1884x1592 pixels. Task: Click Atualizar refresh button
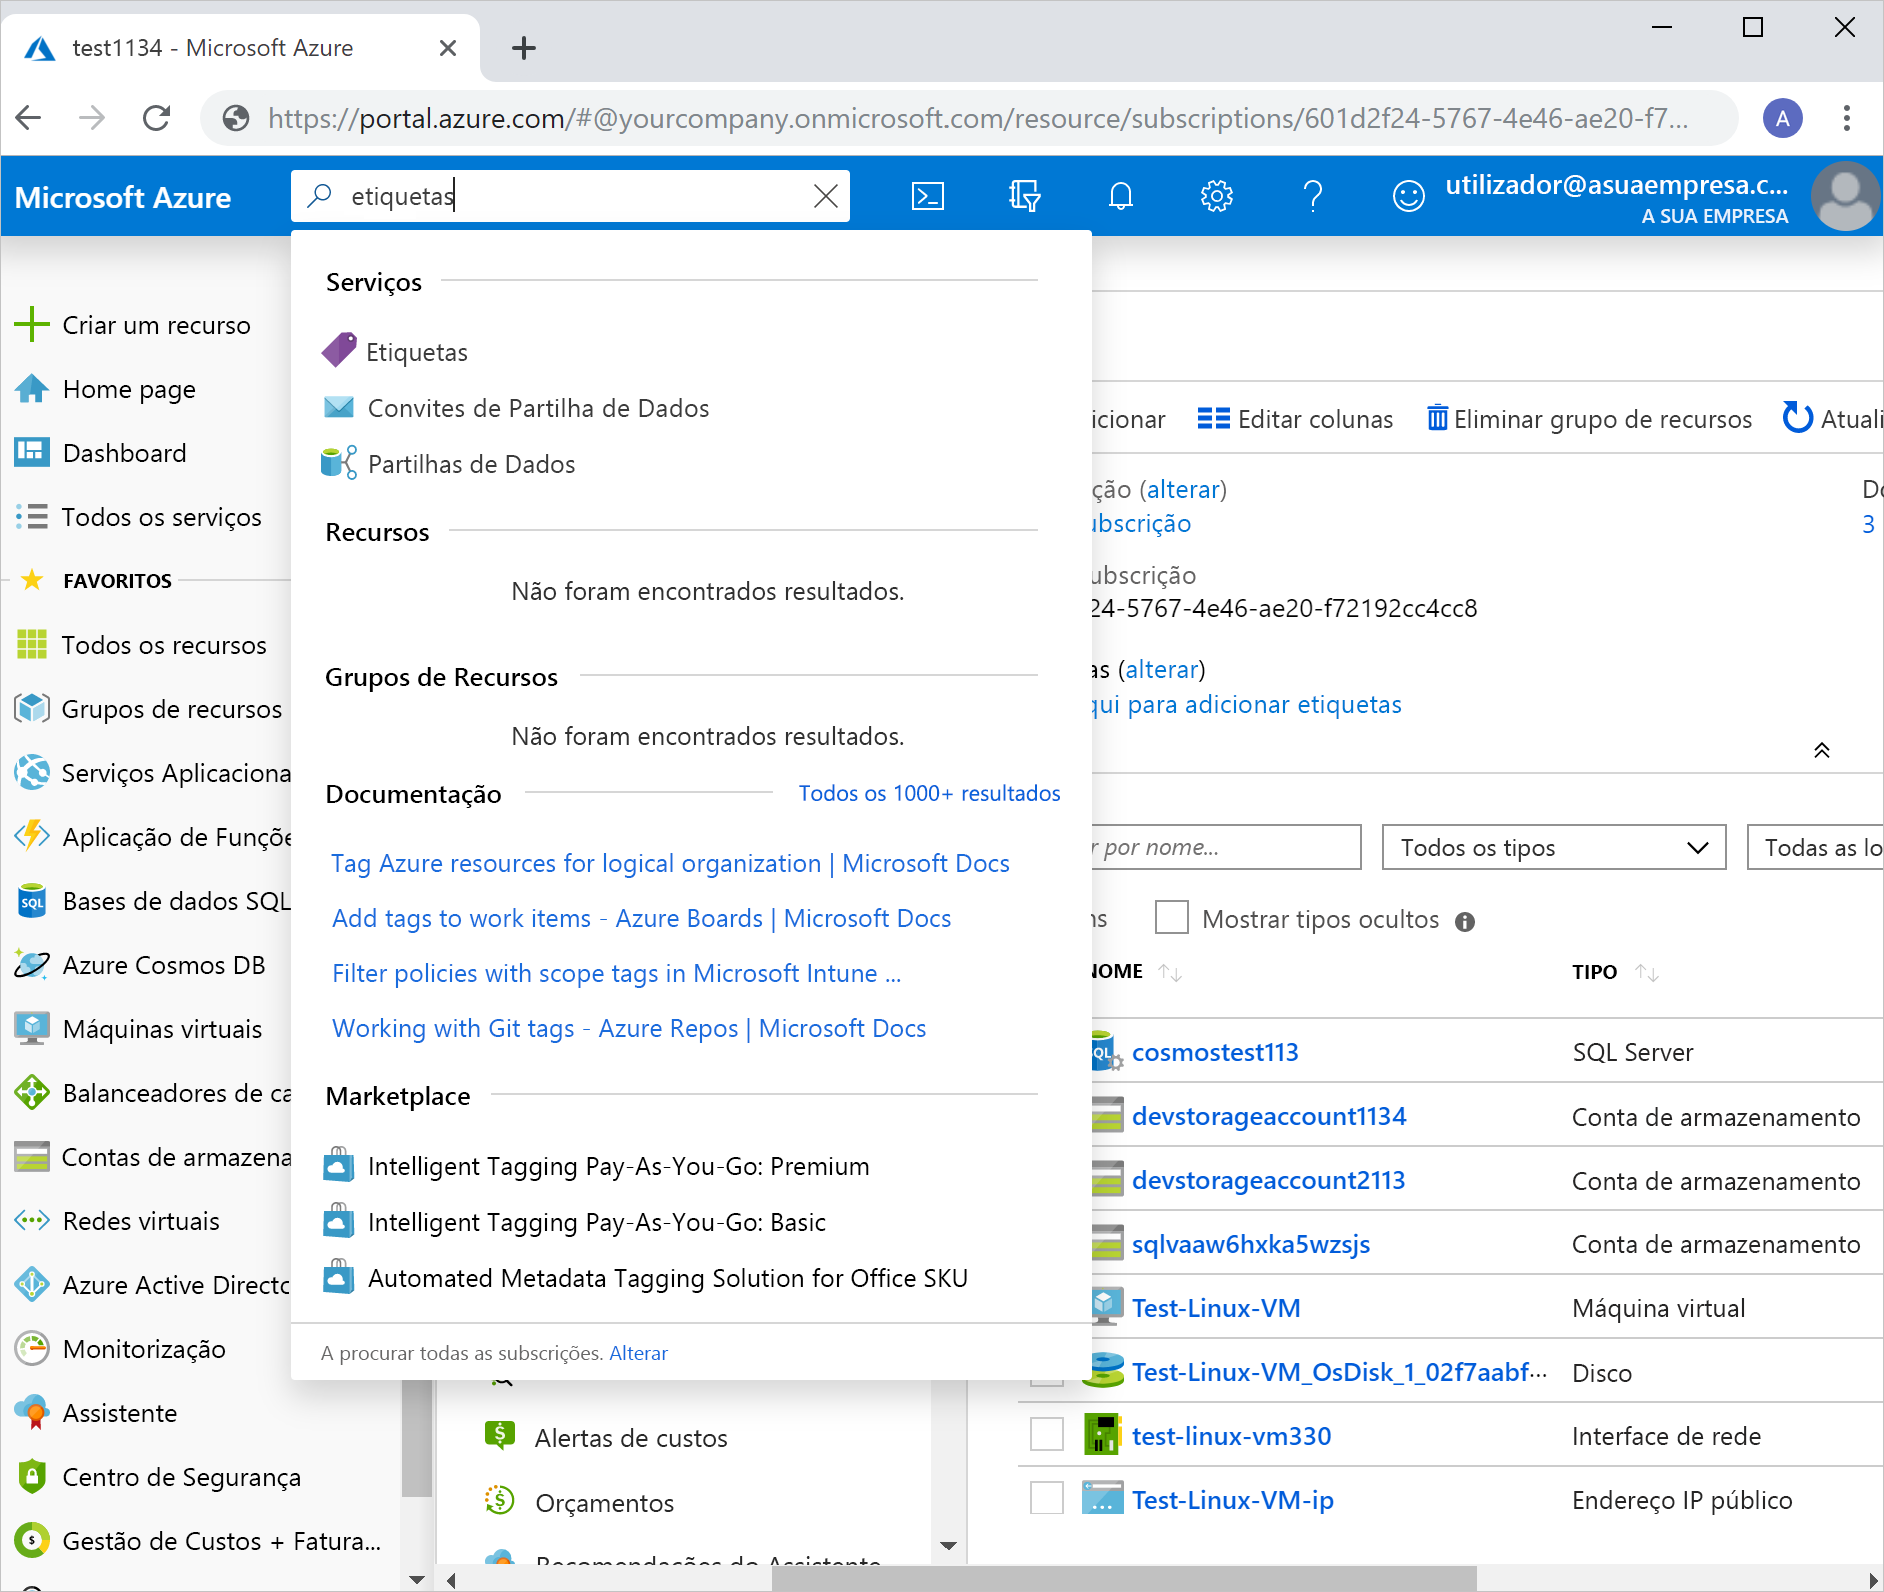tap(1832, 419)
